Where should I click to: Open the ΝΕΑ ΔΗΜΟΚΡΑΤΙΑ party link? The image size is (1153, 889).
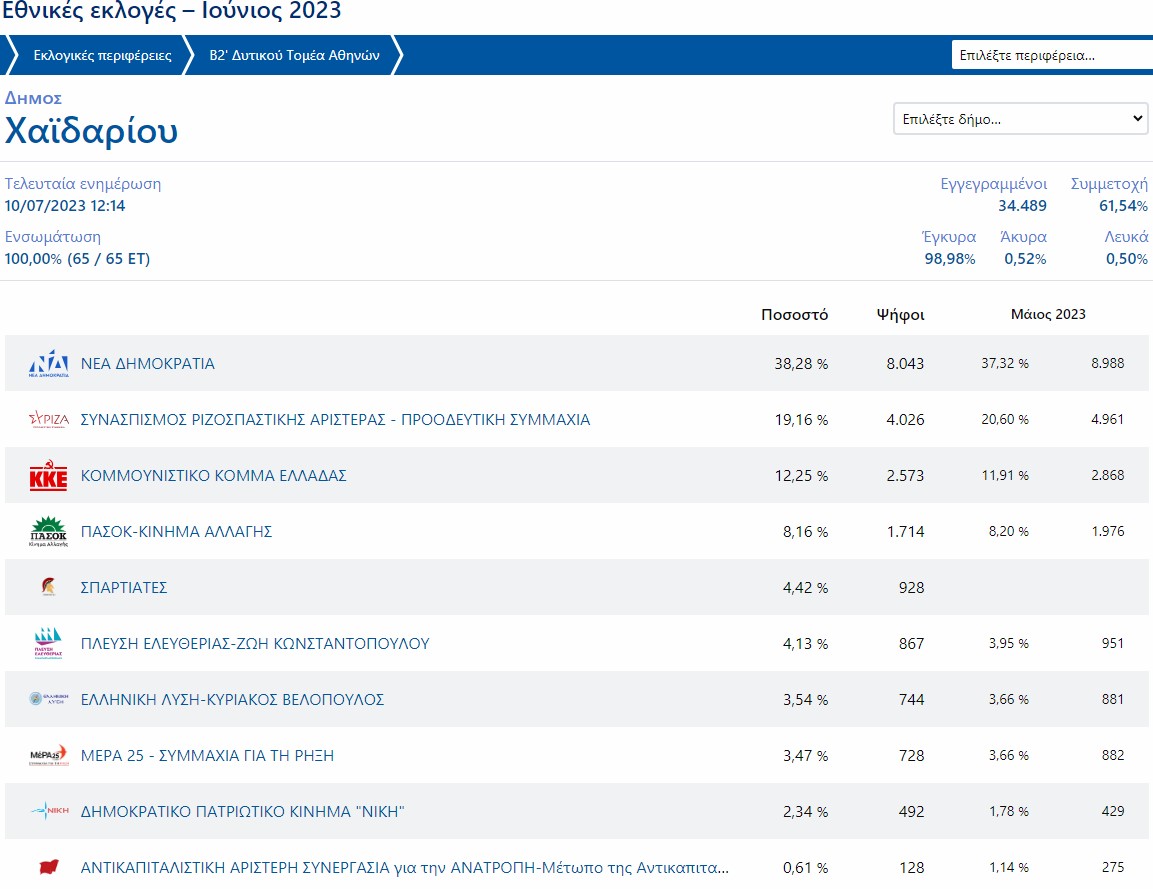coord(148,363)
